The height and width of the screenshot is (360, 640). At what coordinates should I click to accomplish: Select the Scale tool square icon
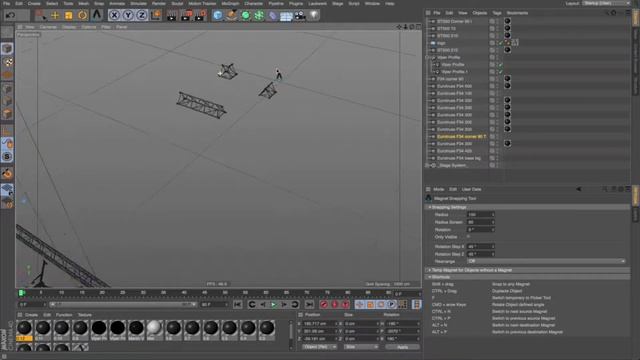(69, 16)
